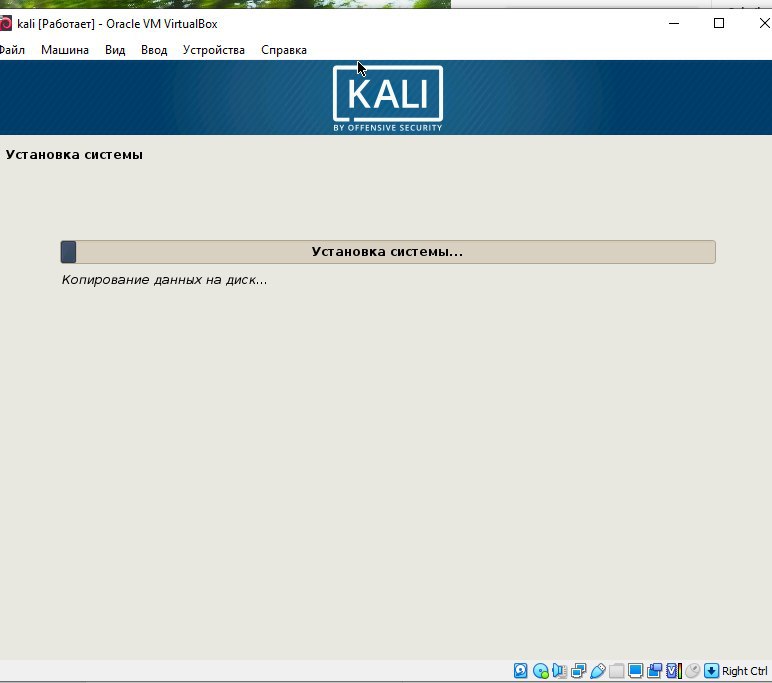Click the recording status icon
This screenshot has width=772, height=683.
coord(654,670)
